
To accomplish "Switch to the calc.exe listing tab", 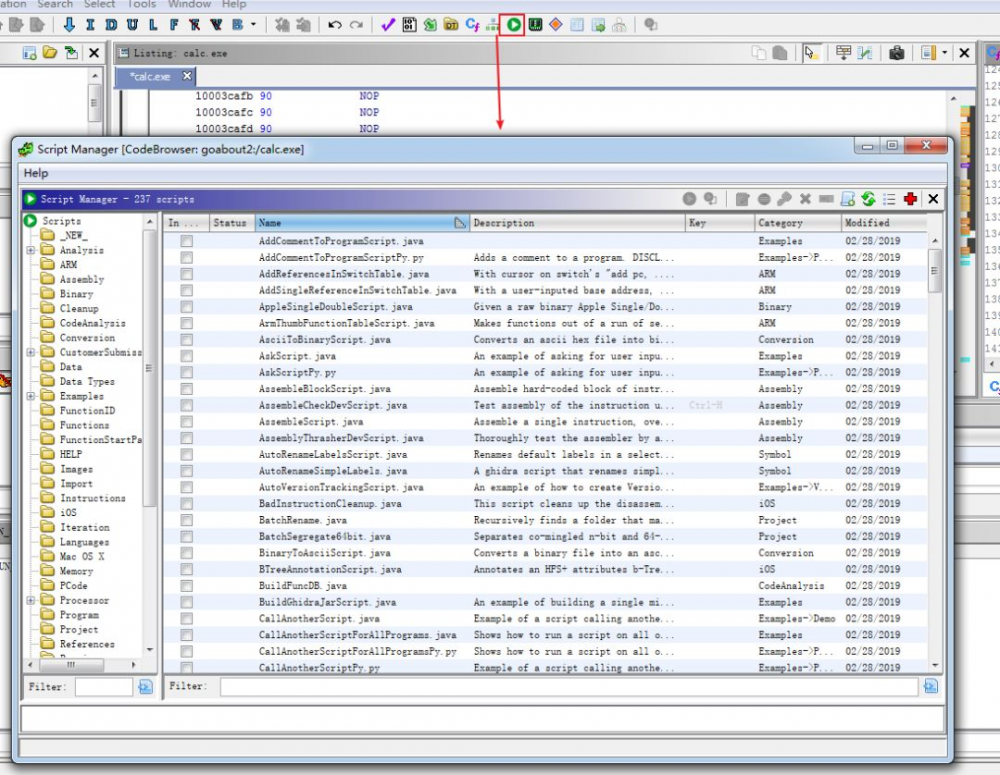I will [150, 77].
